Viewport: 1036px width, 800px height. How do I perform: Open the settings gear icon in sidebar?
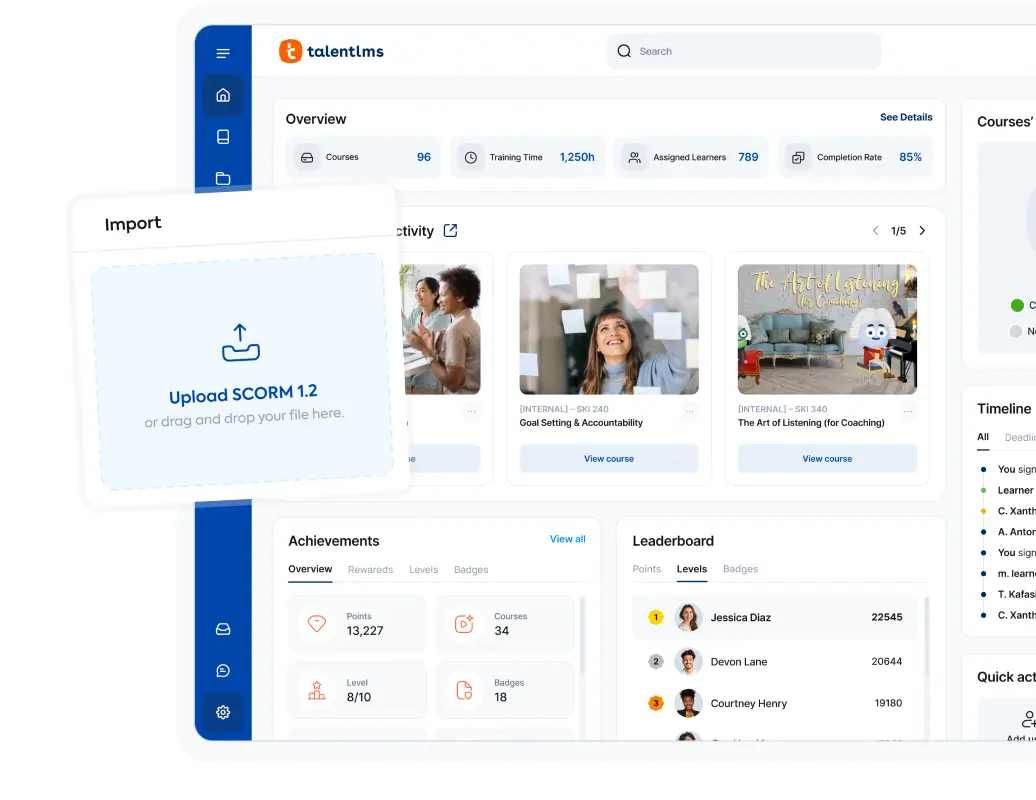223,712
